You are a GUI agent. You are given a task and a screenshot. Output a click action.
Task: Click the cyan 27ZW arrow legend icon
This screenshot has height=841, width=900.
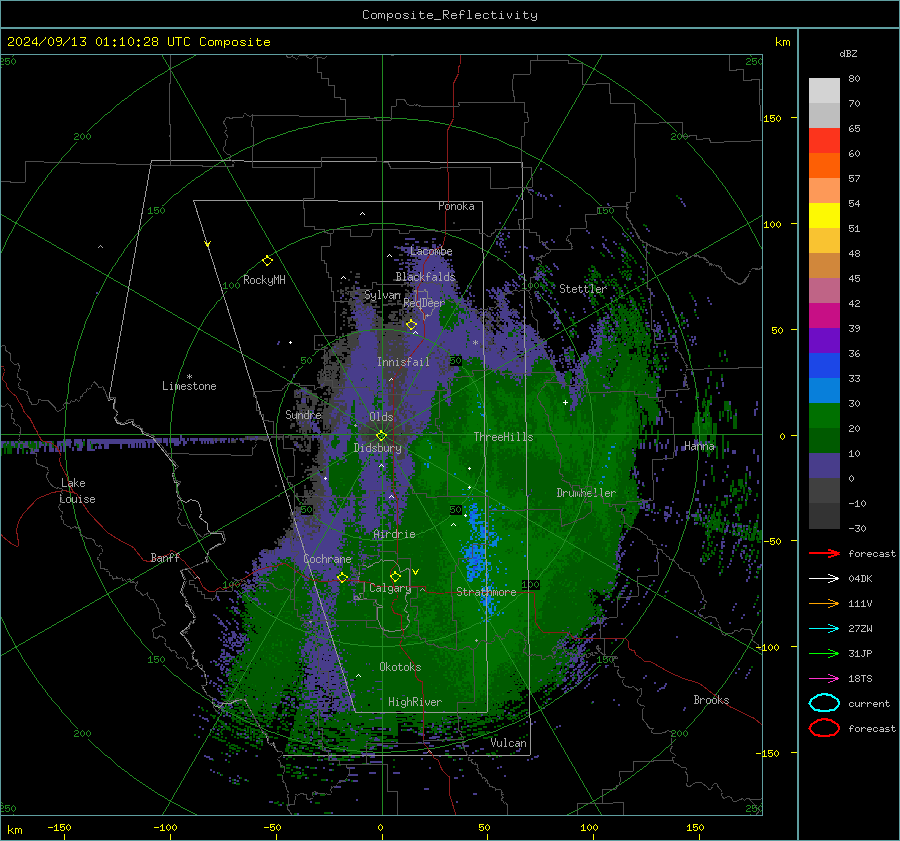tap(824, 629)
